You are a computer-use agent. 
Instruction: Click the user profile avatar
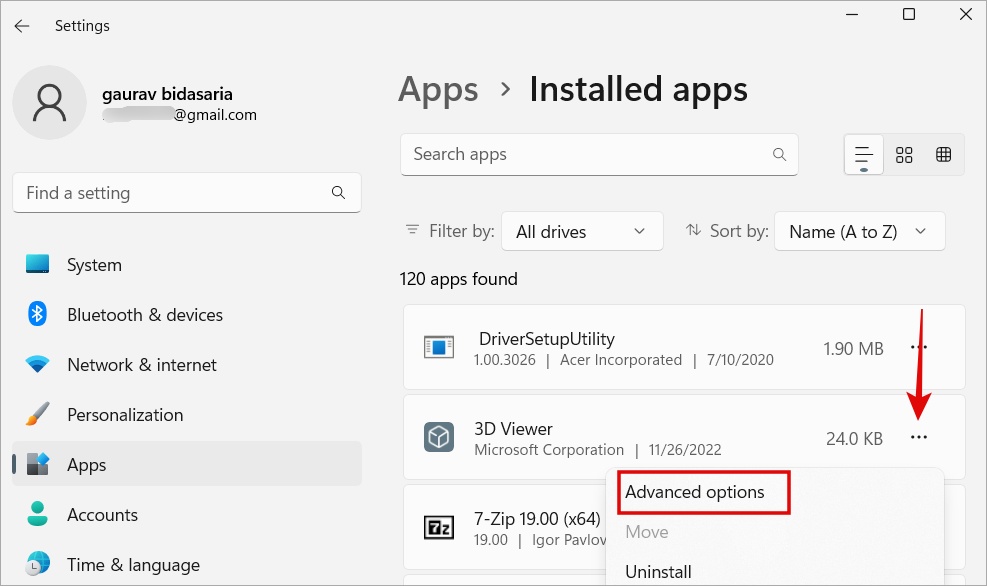pyautogui.click(x=49, y=103)
